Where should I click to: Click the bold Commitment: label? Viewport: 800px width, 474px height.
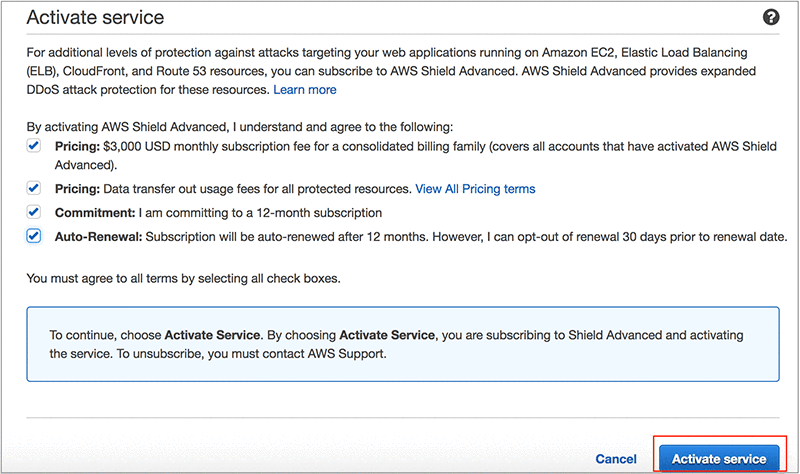95,213
